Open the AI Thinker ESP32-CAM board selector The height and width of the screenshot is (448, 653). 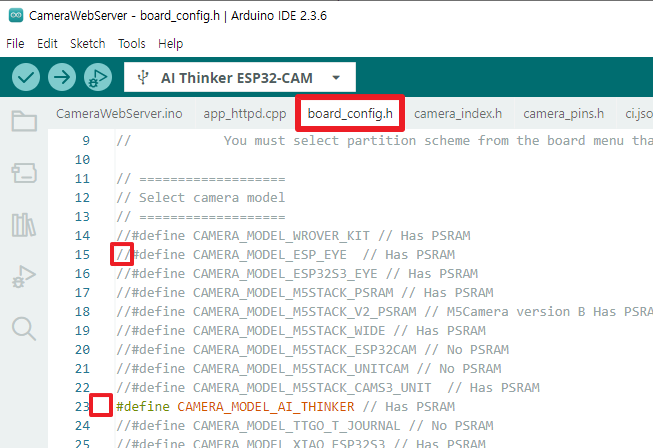[x=240, y=77]
